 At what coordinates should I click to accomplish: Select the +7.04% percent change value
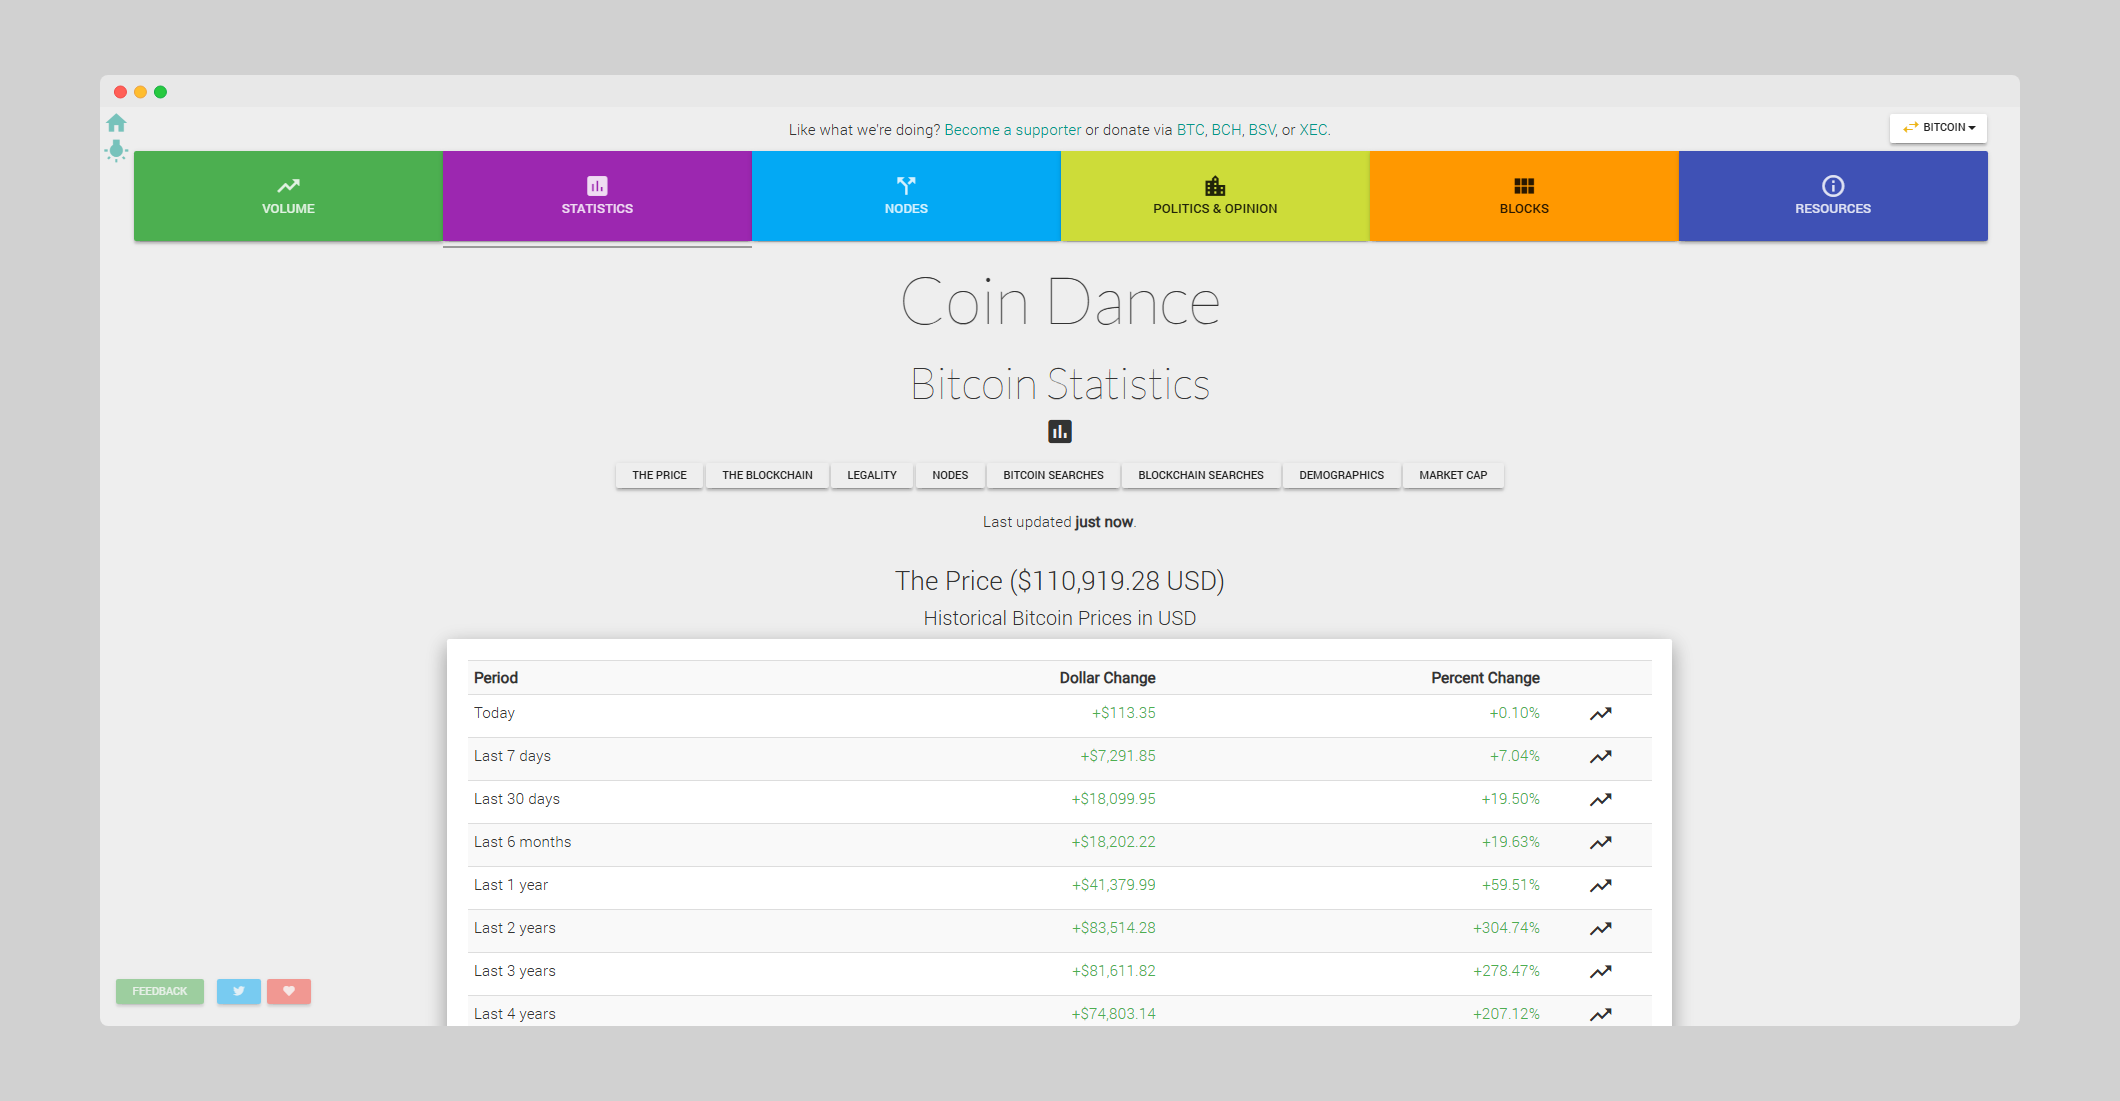(x=1515, y=756)
